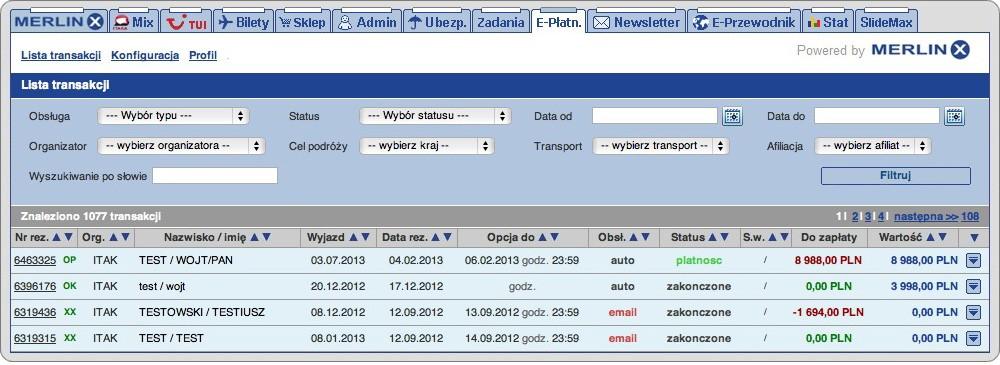Viewport: 1000px width, 365px height.
Task: Open action menu for reservation 6319315
Action: pyautogui.click(x=973, y=338)
